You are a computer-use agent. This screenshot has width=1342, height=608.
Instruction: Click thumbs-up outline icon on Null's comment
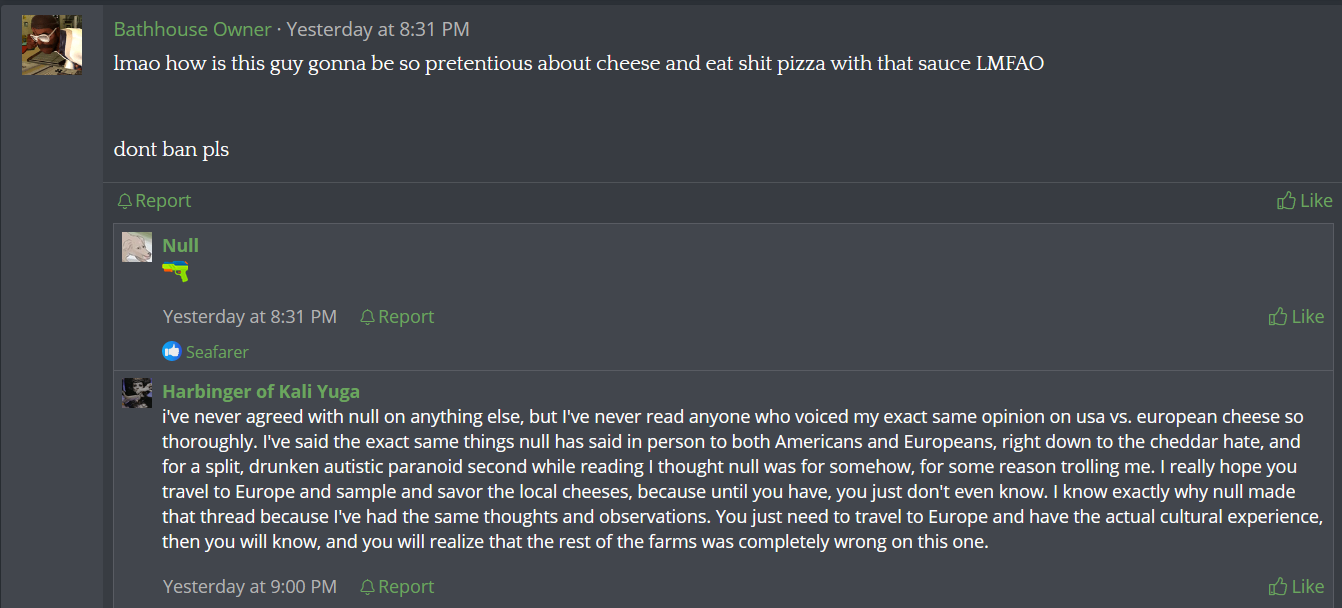click(1278, 317)
